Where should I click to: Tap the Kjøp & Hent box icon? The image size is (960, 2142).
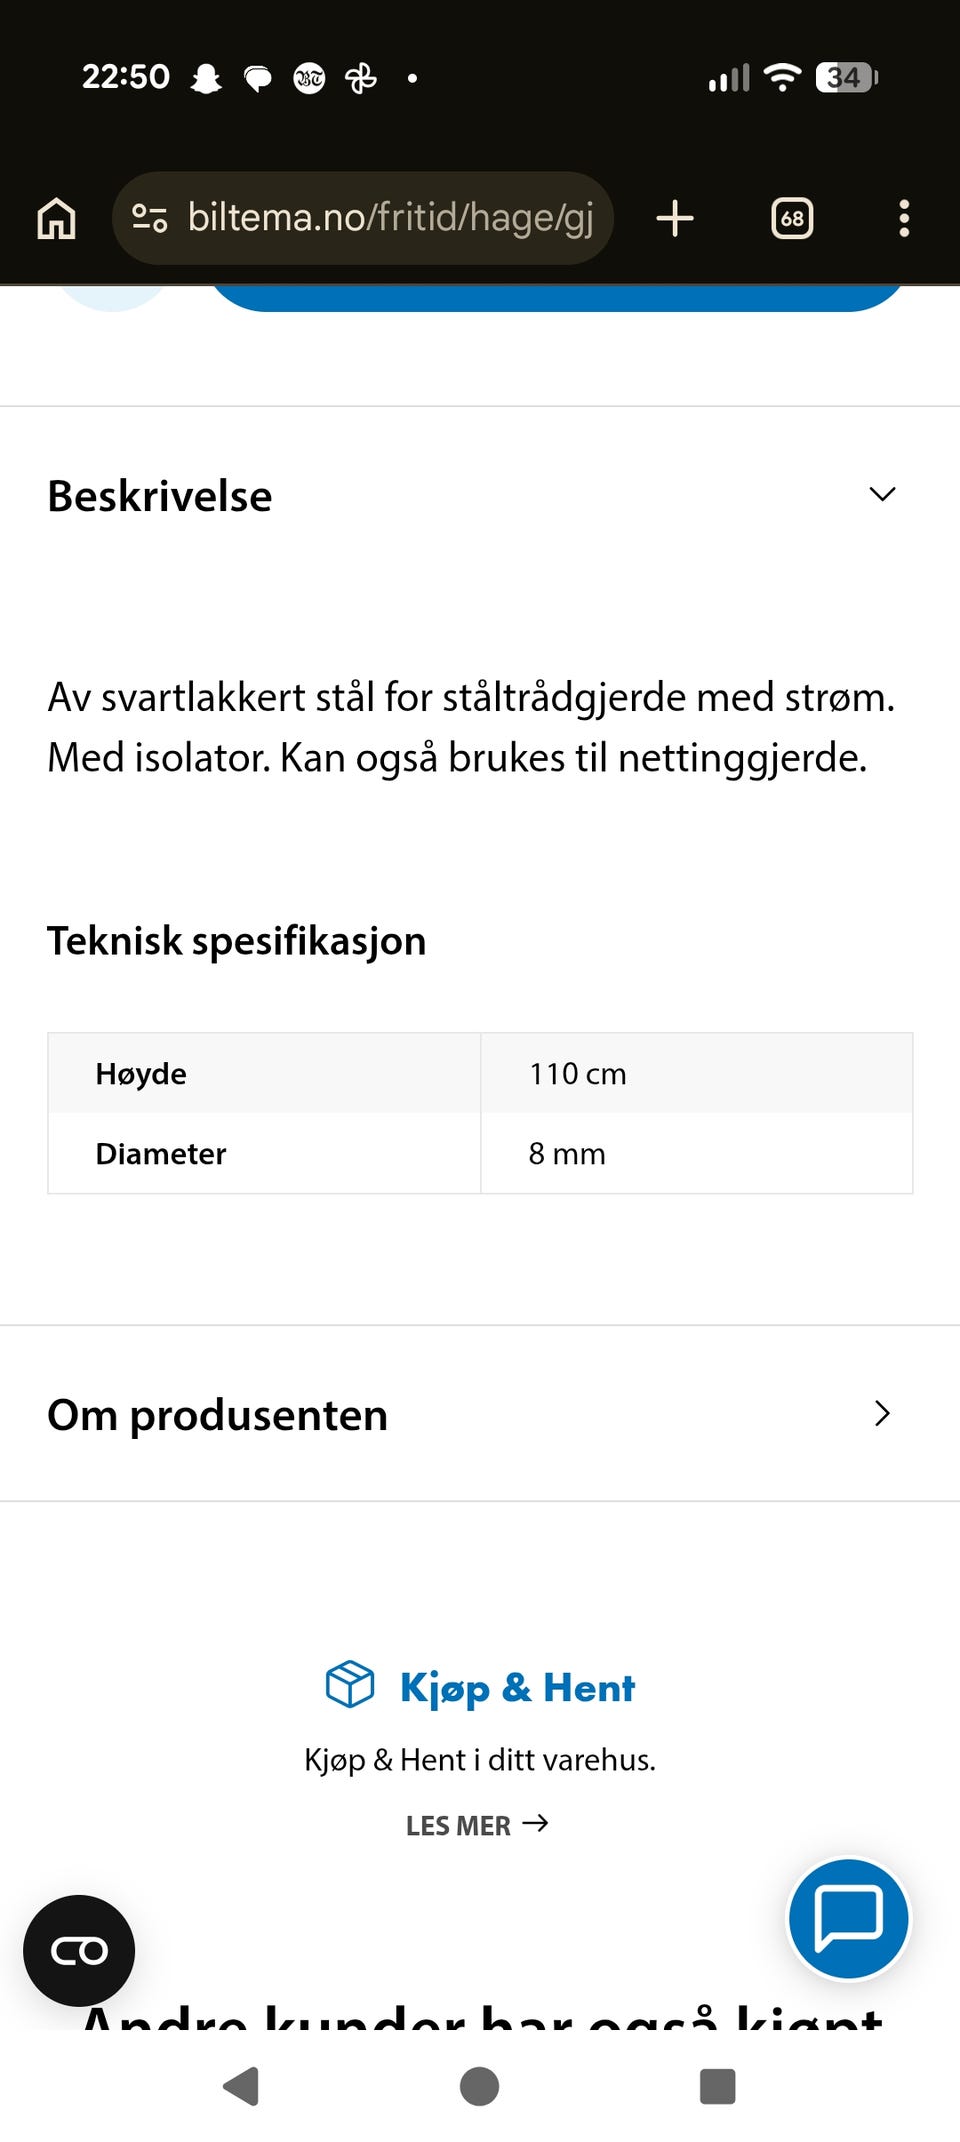[350, 1685]
